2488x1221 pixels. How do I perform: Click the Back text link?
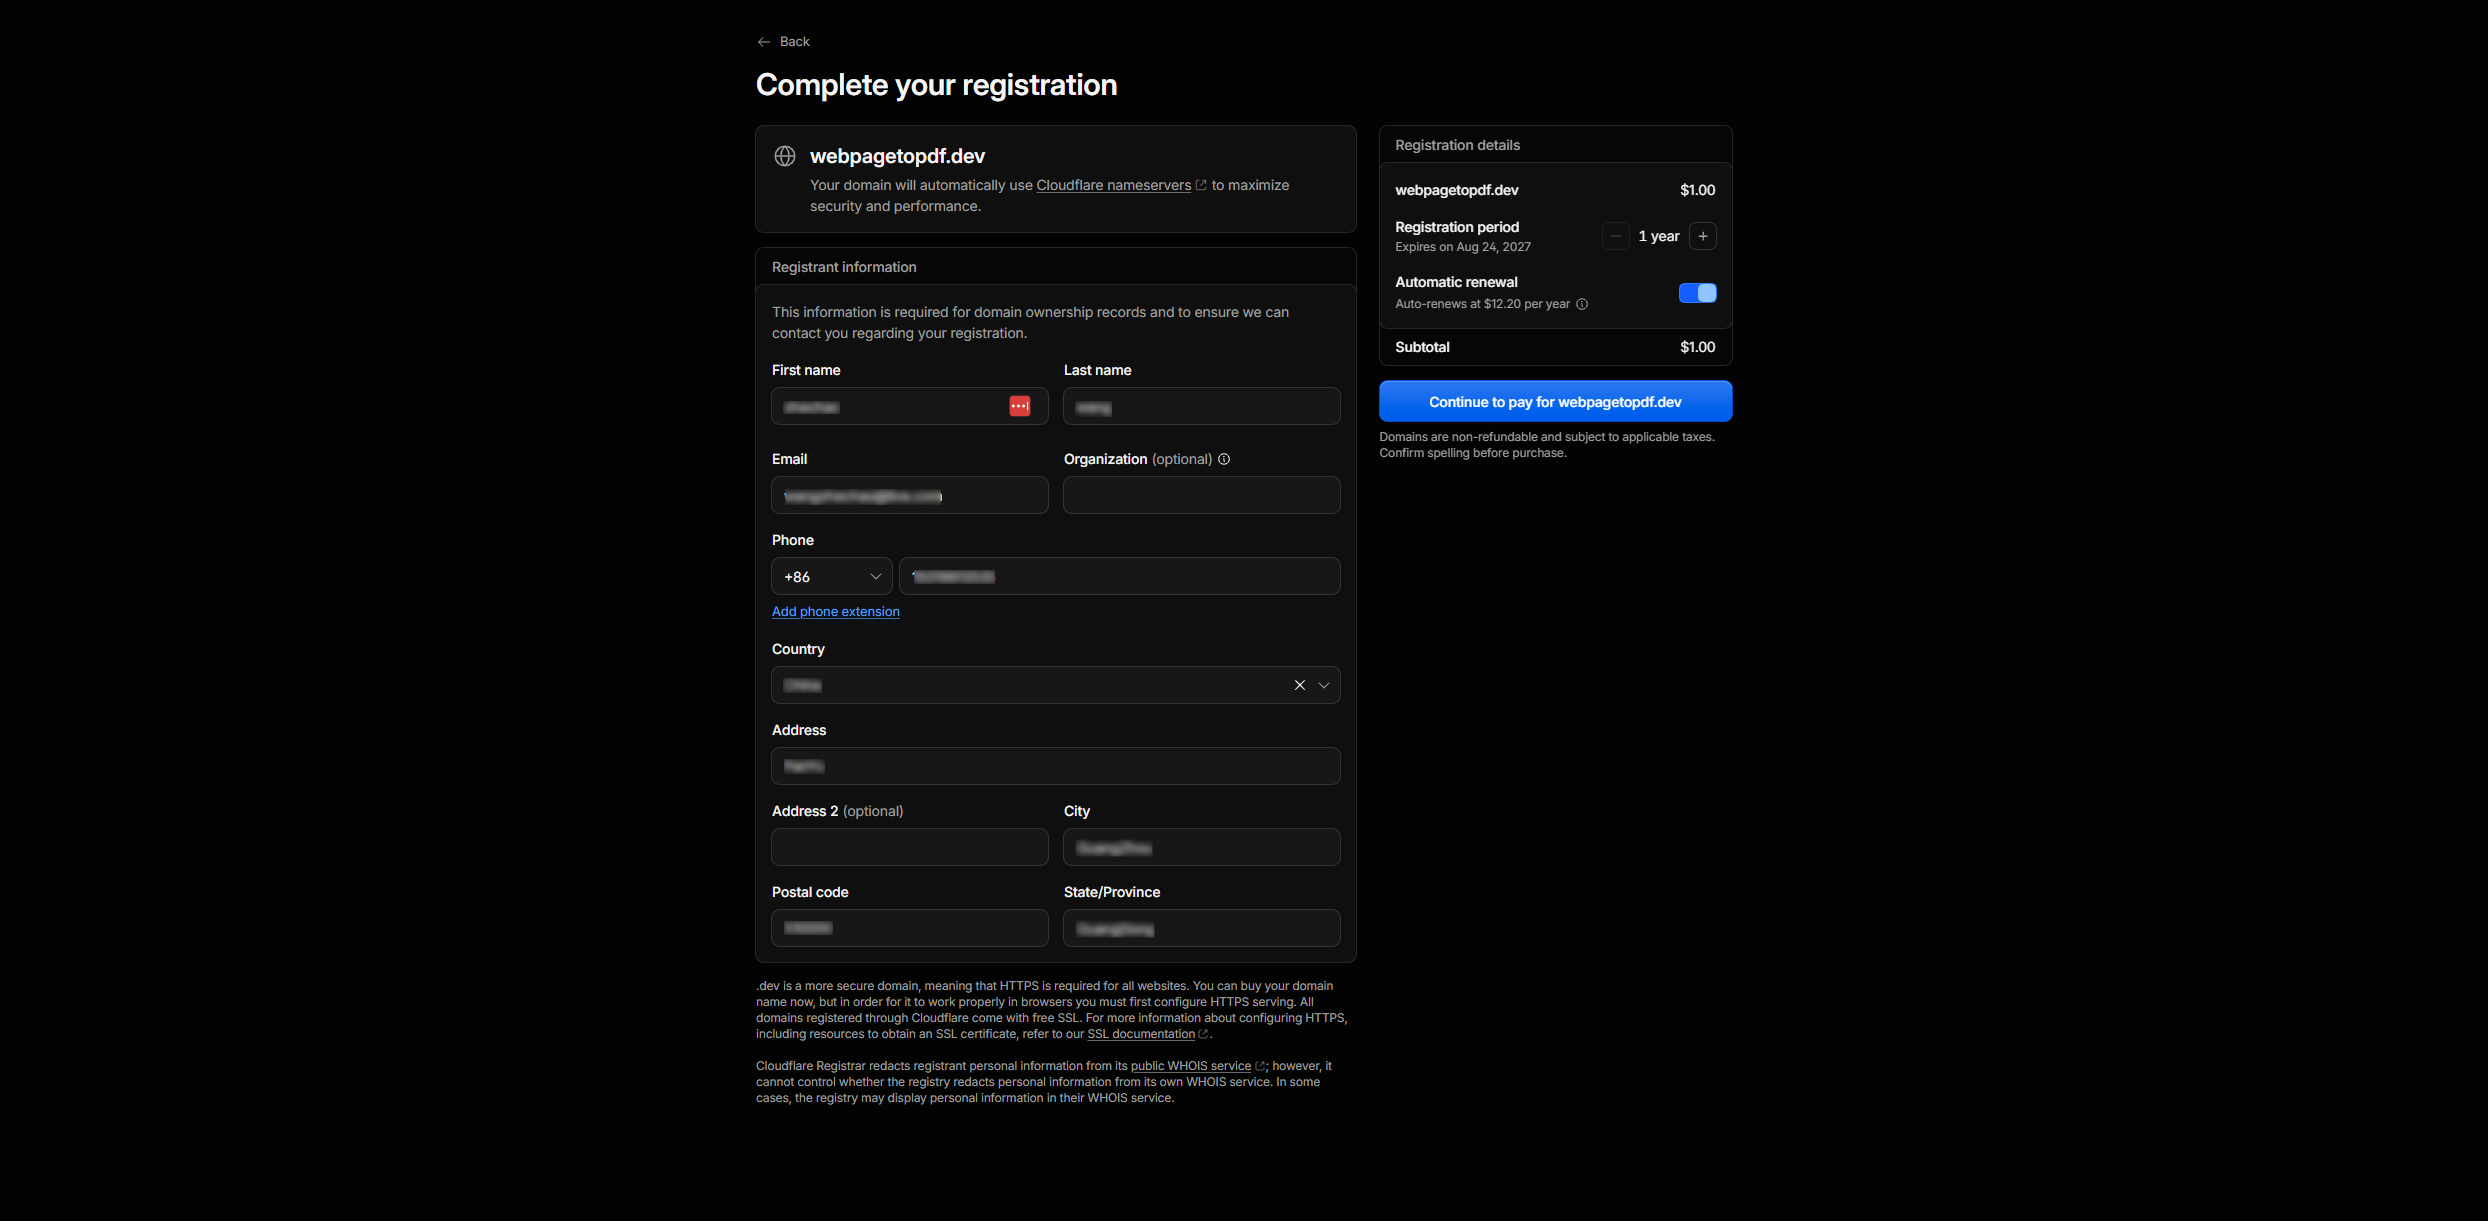point(794,42)
